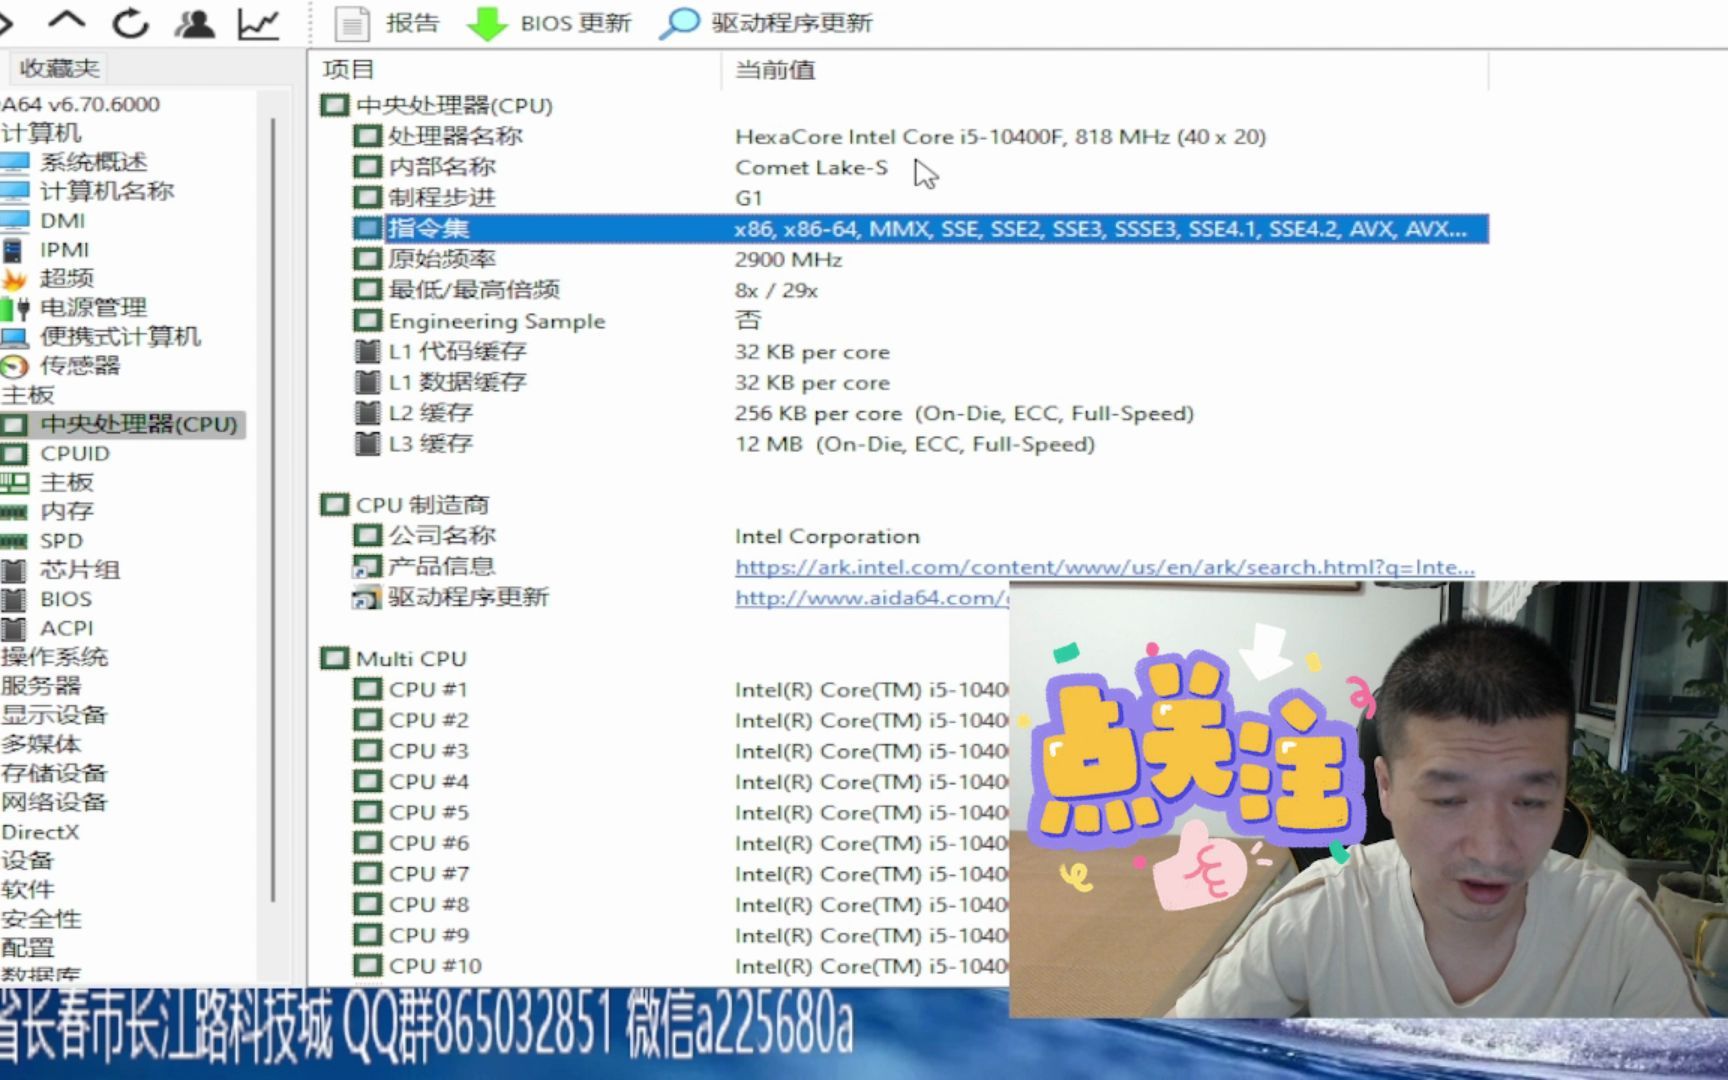
Task: Select the CPU #5 row
Action: tap(680, 812)
